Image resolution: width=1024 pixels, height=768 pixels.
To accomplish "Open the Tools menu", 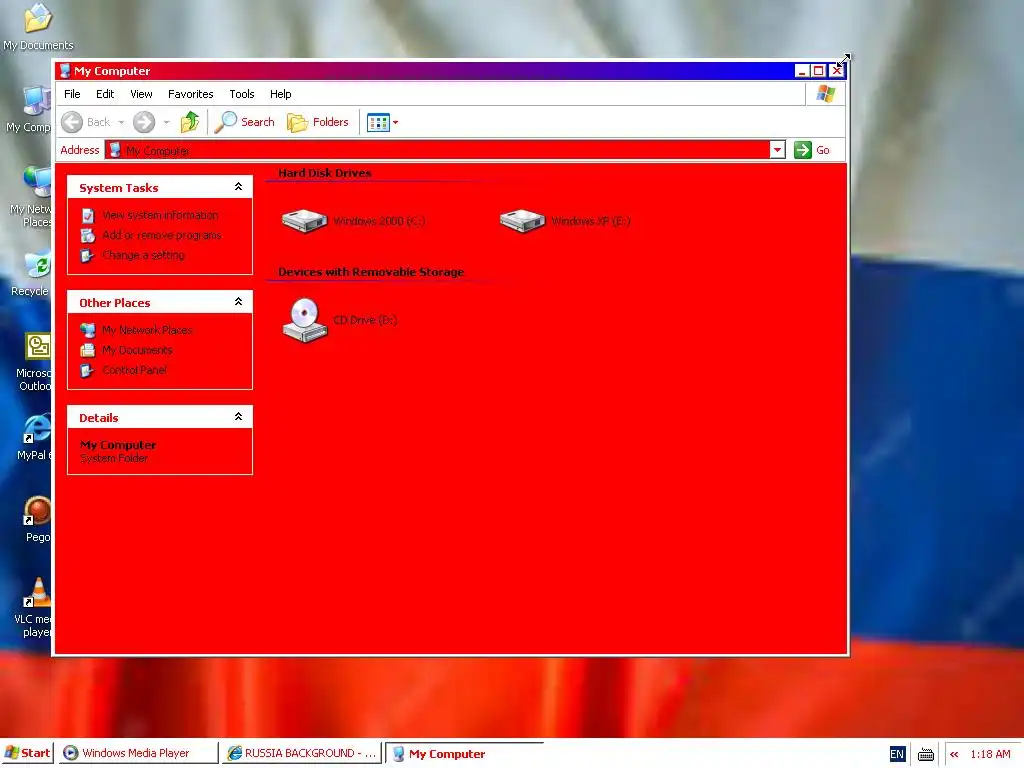I will click(x=242, y=94).
